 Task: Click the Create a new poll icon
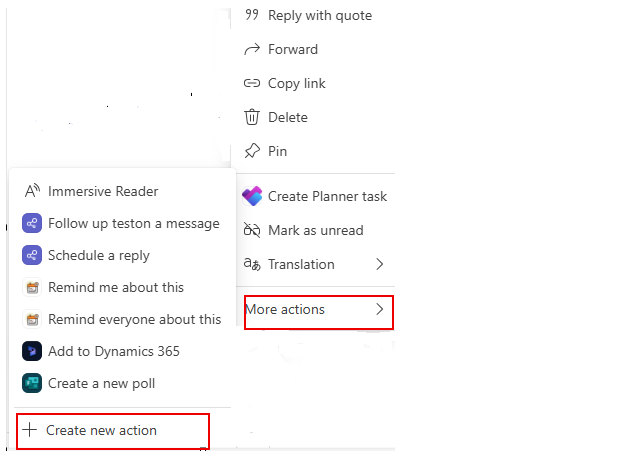point(32,383)
